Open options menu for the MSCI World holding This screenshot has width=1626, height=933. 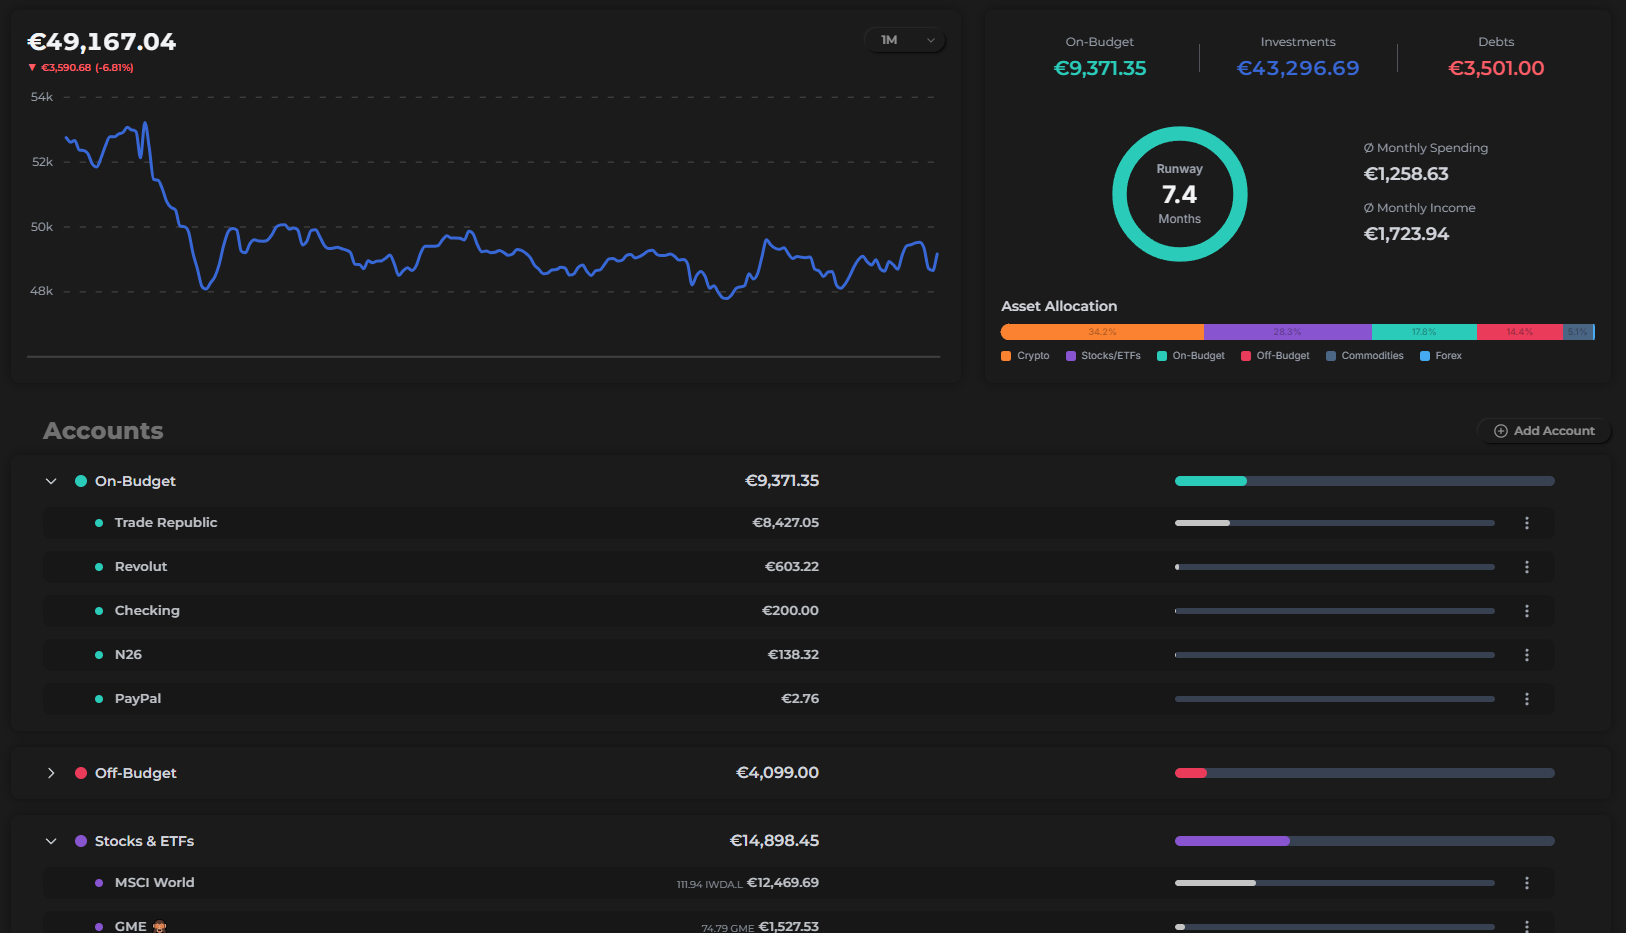(1527, 883)
